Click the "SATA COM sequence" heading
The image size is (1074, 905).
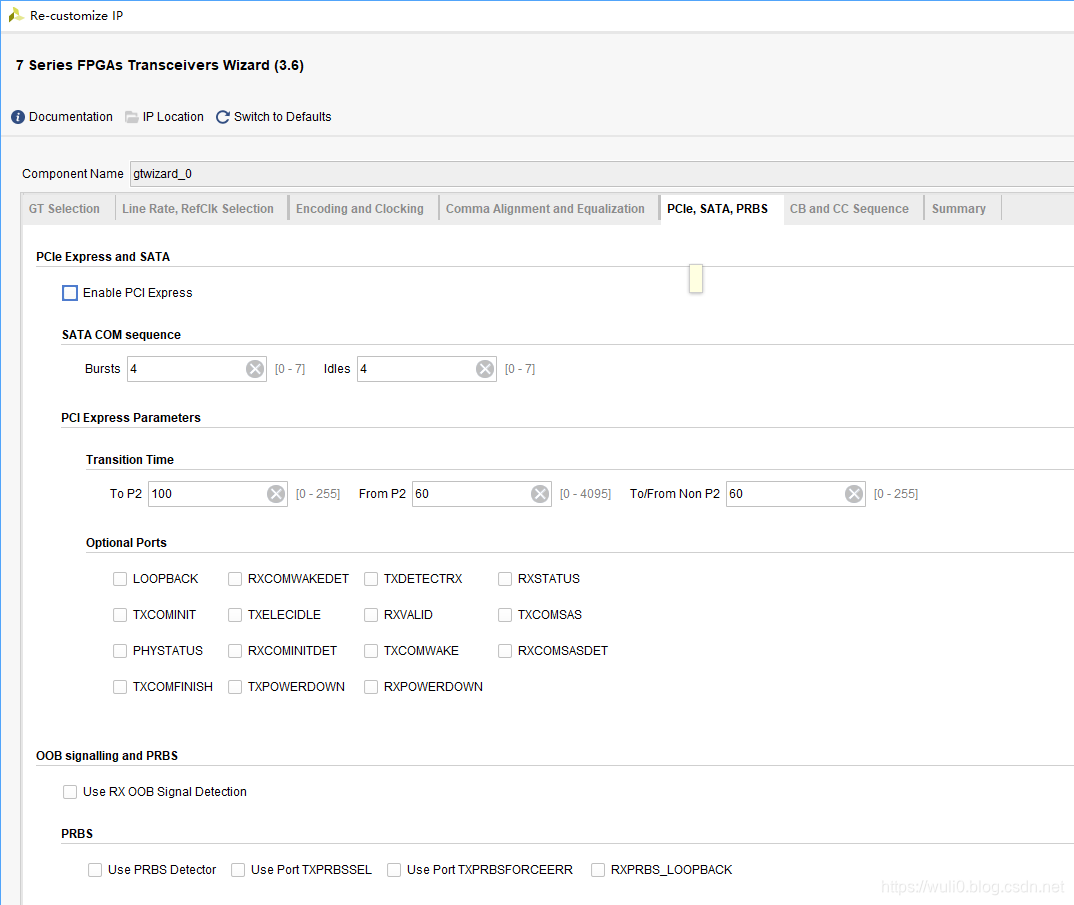121,335
